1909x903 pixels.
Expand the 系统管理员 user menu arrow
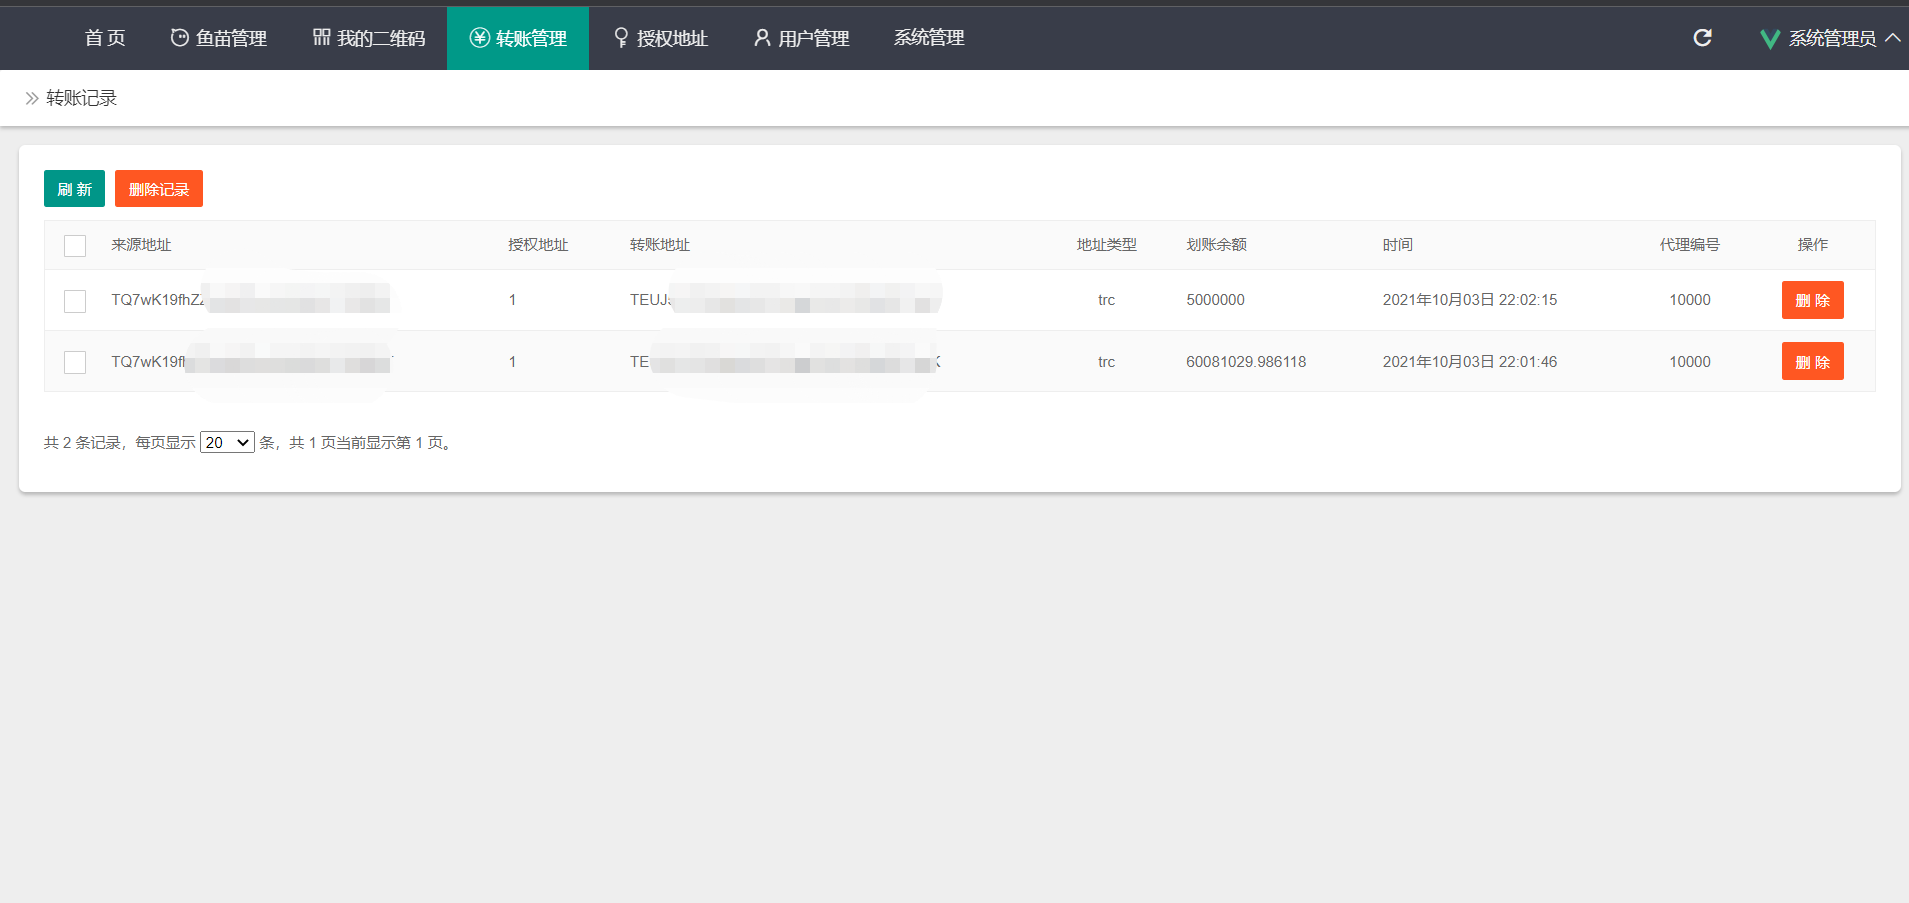(x=1892, y=38)
